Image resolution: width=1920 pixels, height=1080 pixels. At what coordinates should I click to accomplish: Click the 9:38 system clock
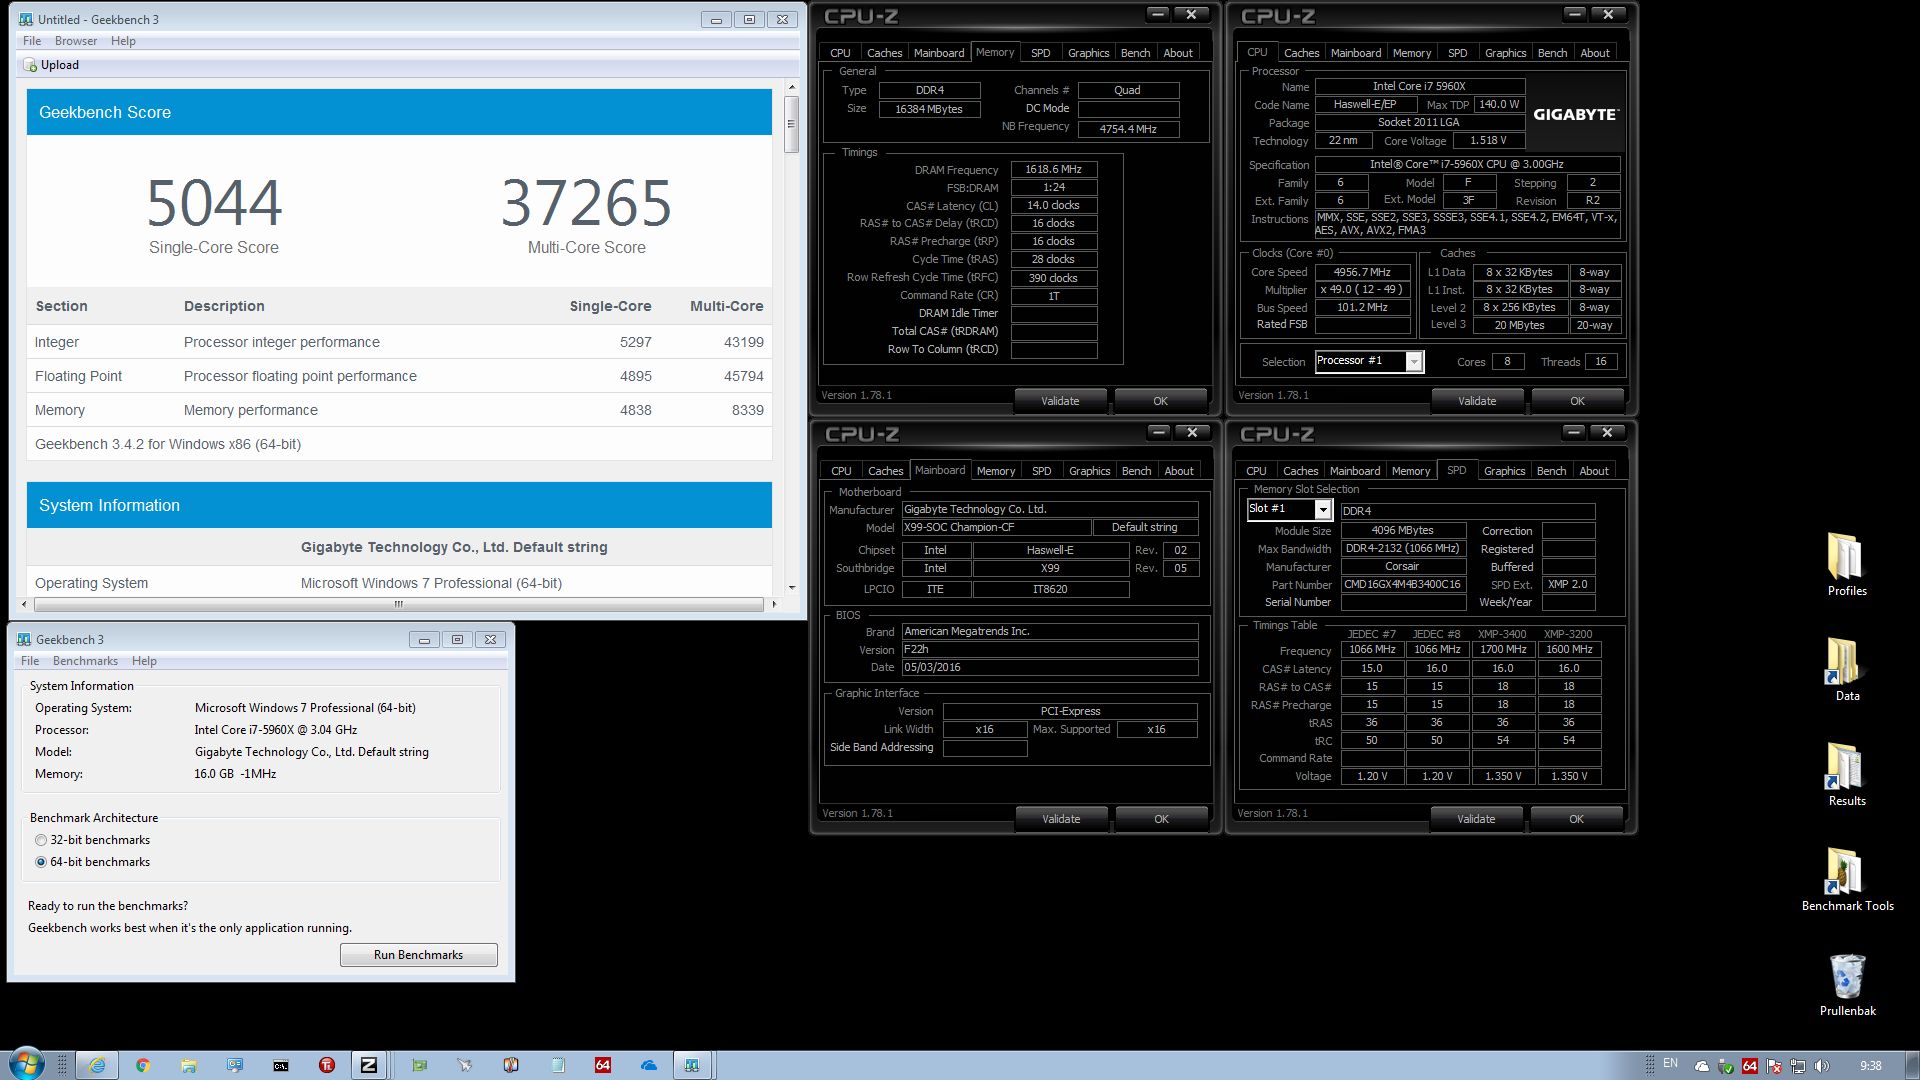pyautogui.click(x=1870, y=1066)
